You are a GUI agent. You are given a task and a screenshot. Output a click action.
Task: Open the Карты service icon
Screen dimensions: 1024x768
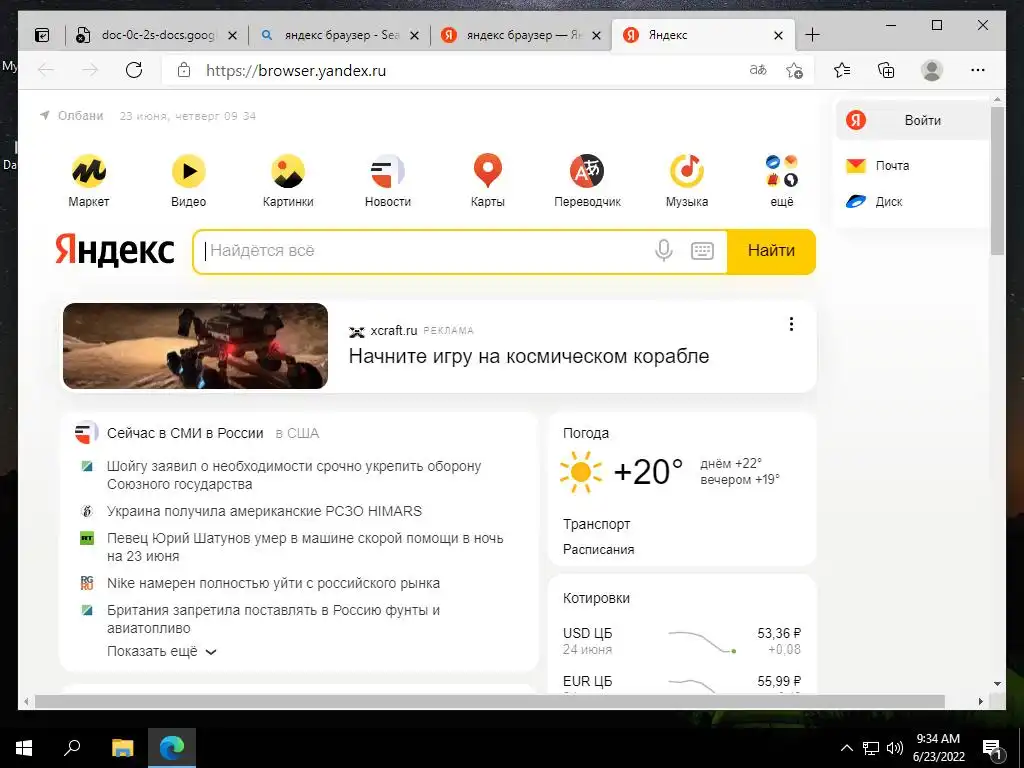(x=488, y=172)
